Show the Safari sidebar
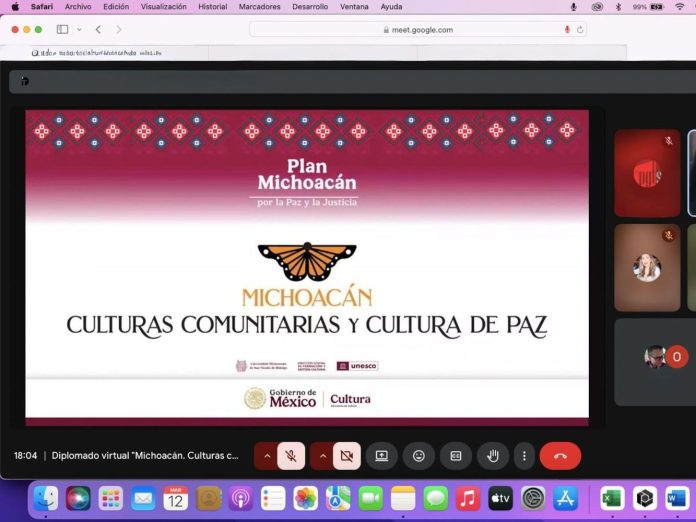 pyautogui.click(x=62, y=30)
